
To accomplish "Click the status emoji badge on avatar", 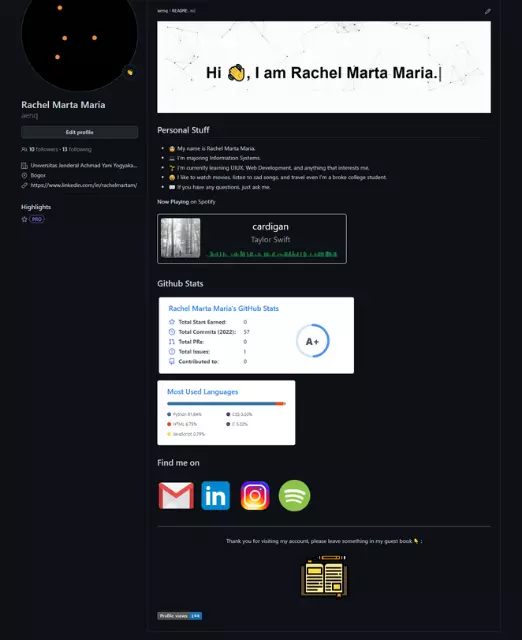I will (x=130, y=72).
